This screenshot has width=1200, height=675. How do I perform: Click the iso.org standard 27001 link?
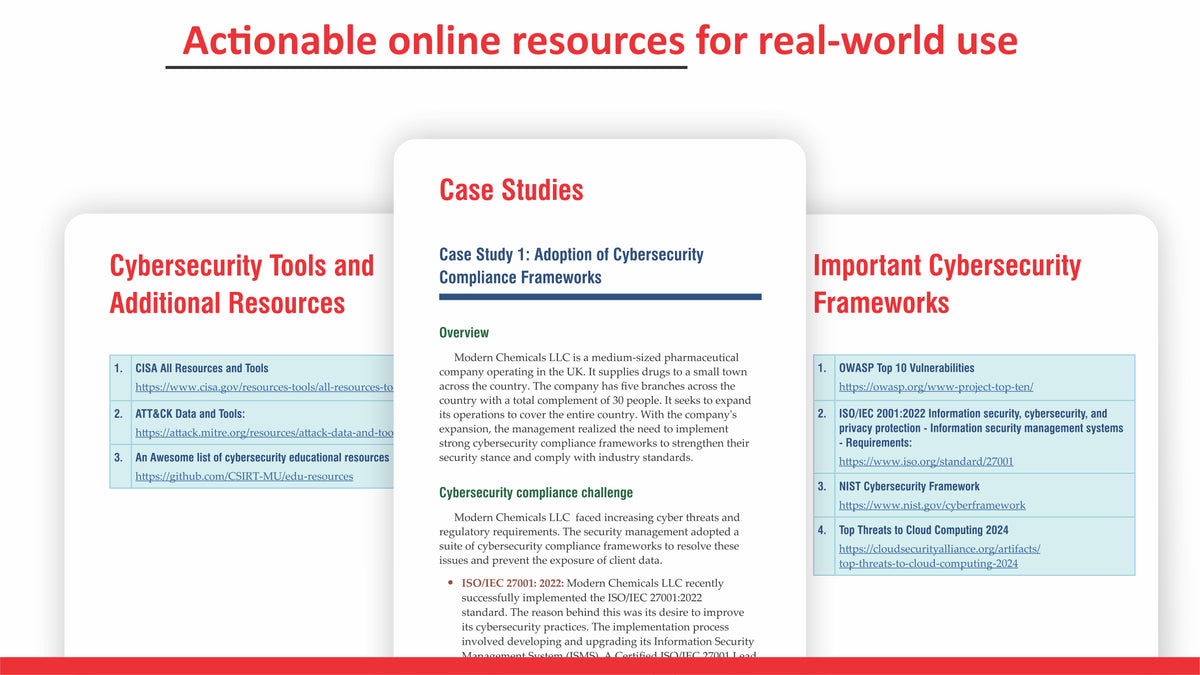pos(925,461)
